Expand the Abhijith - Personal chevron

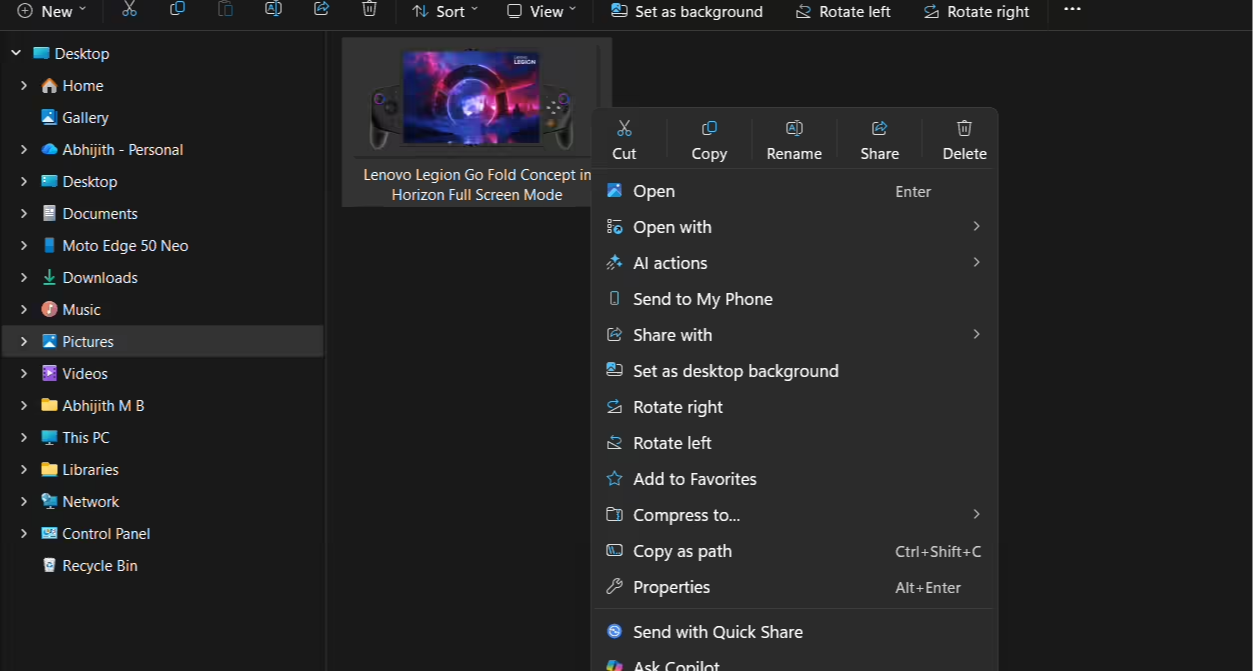pos(24,149)
